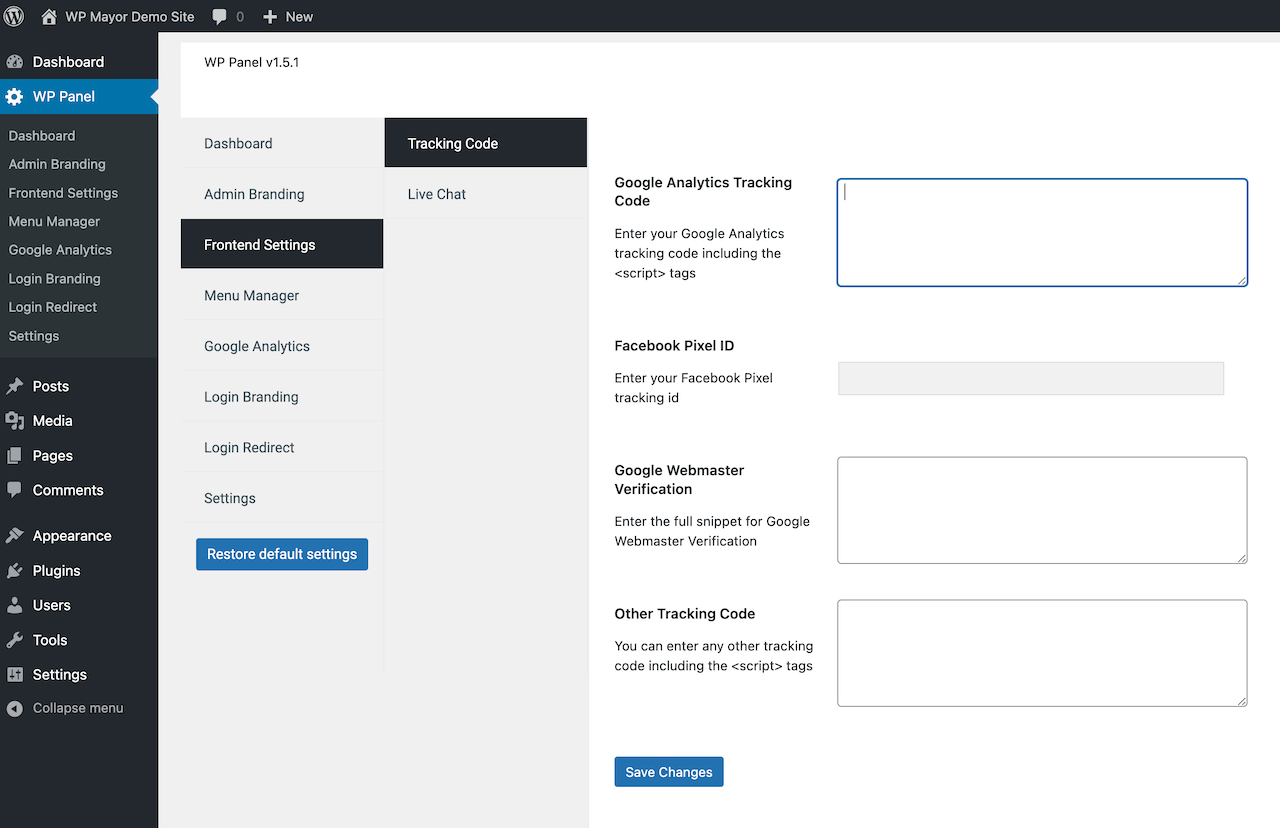
Task: Switch to Dashboard tab in WP Panel
Action: pyautogui.click(x=282, y=143)
